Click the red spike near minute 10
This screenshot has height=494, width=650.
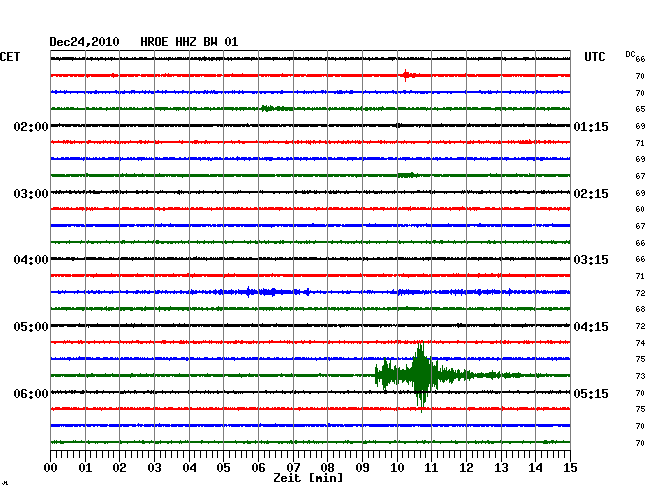tap(406, 75)
